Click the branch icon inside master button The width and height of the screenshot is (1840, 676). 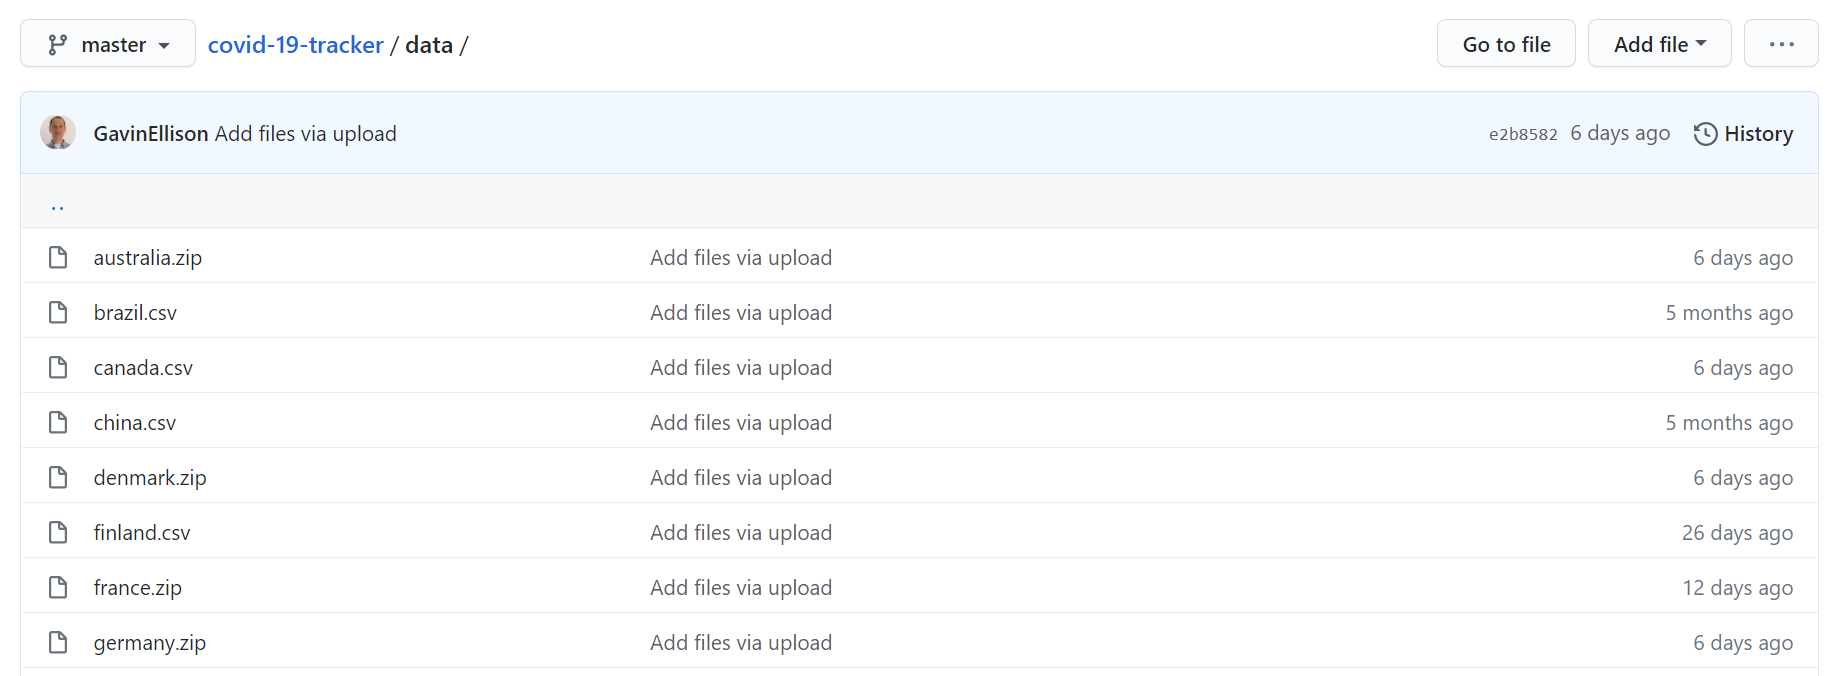click(x=58, y=43)
